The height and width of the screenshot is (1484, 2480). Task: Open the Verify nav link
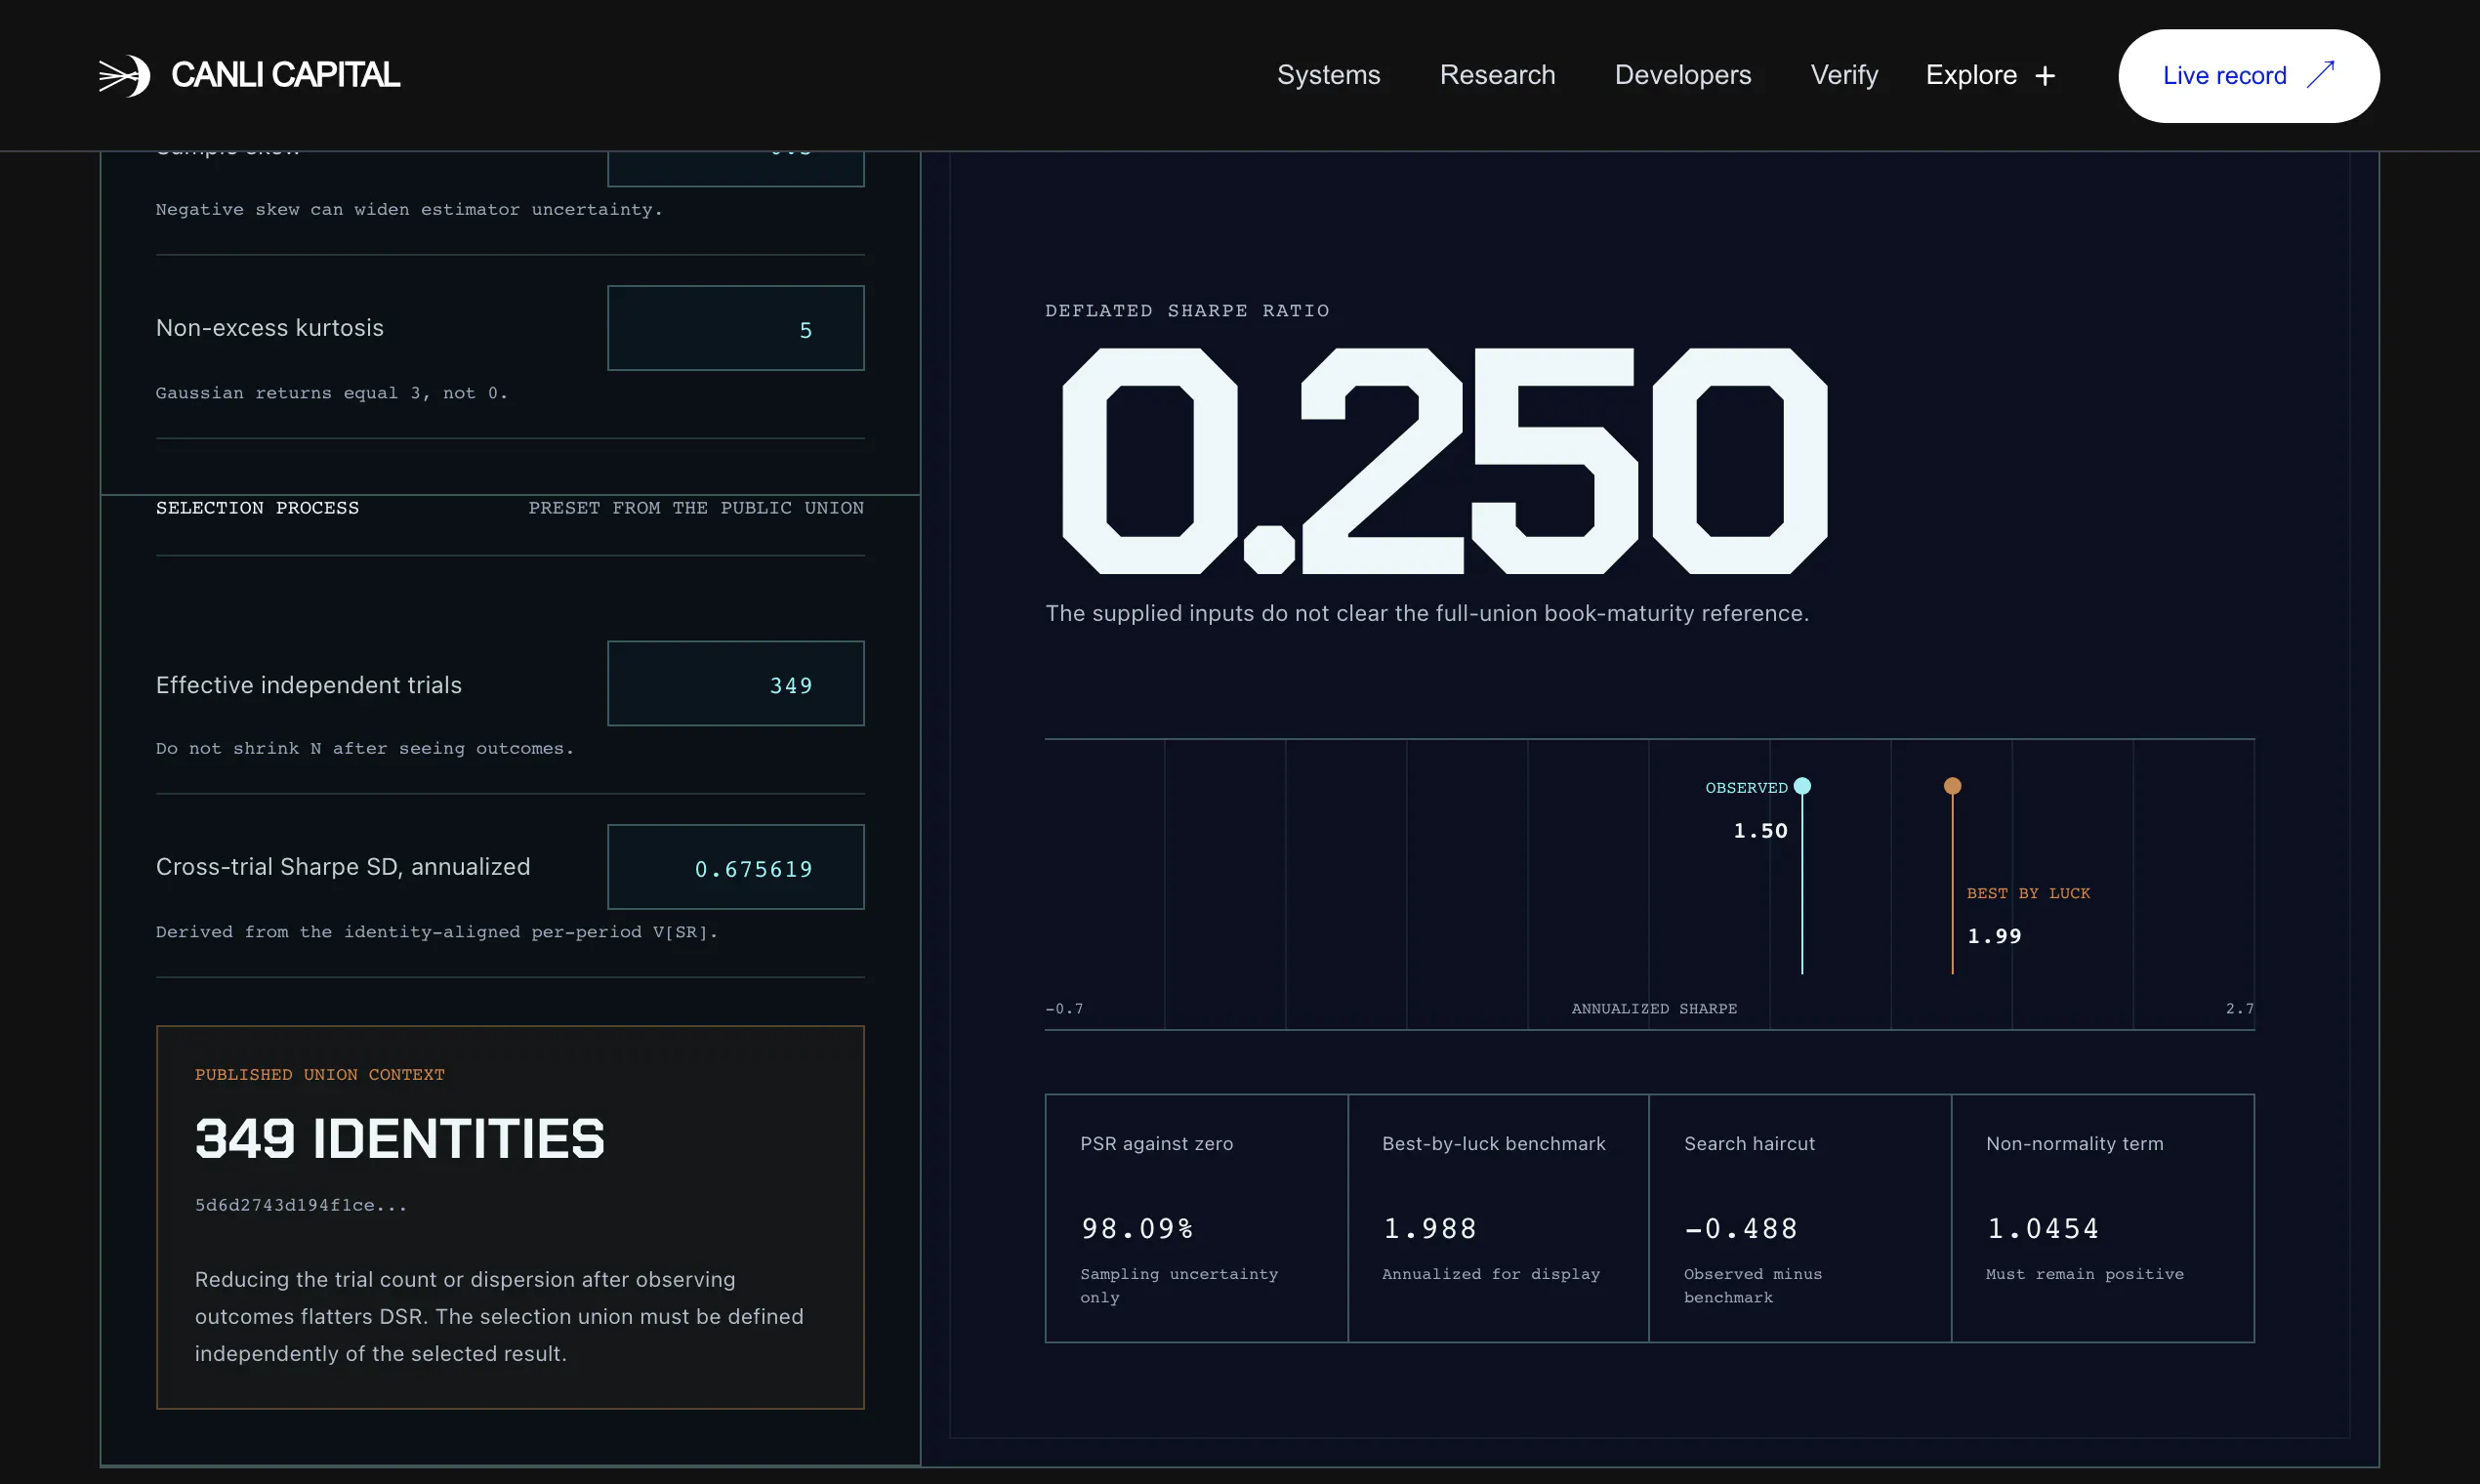click(x=1844, y=75)
